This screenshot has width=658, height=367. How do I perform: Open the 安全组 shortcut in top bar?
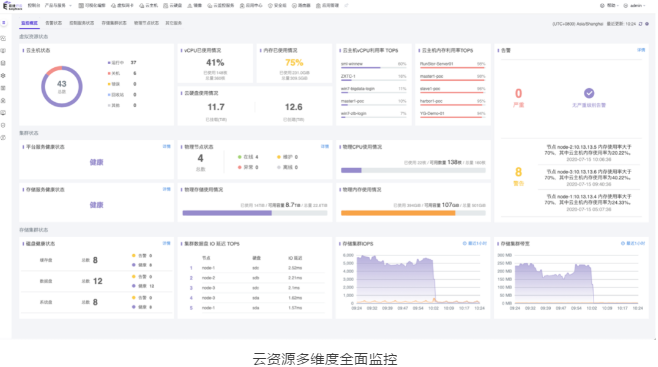[277, 5]
